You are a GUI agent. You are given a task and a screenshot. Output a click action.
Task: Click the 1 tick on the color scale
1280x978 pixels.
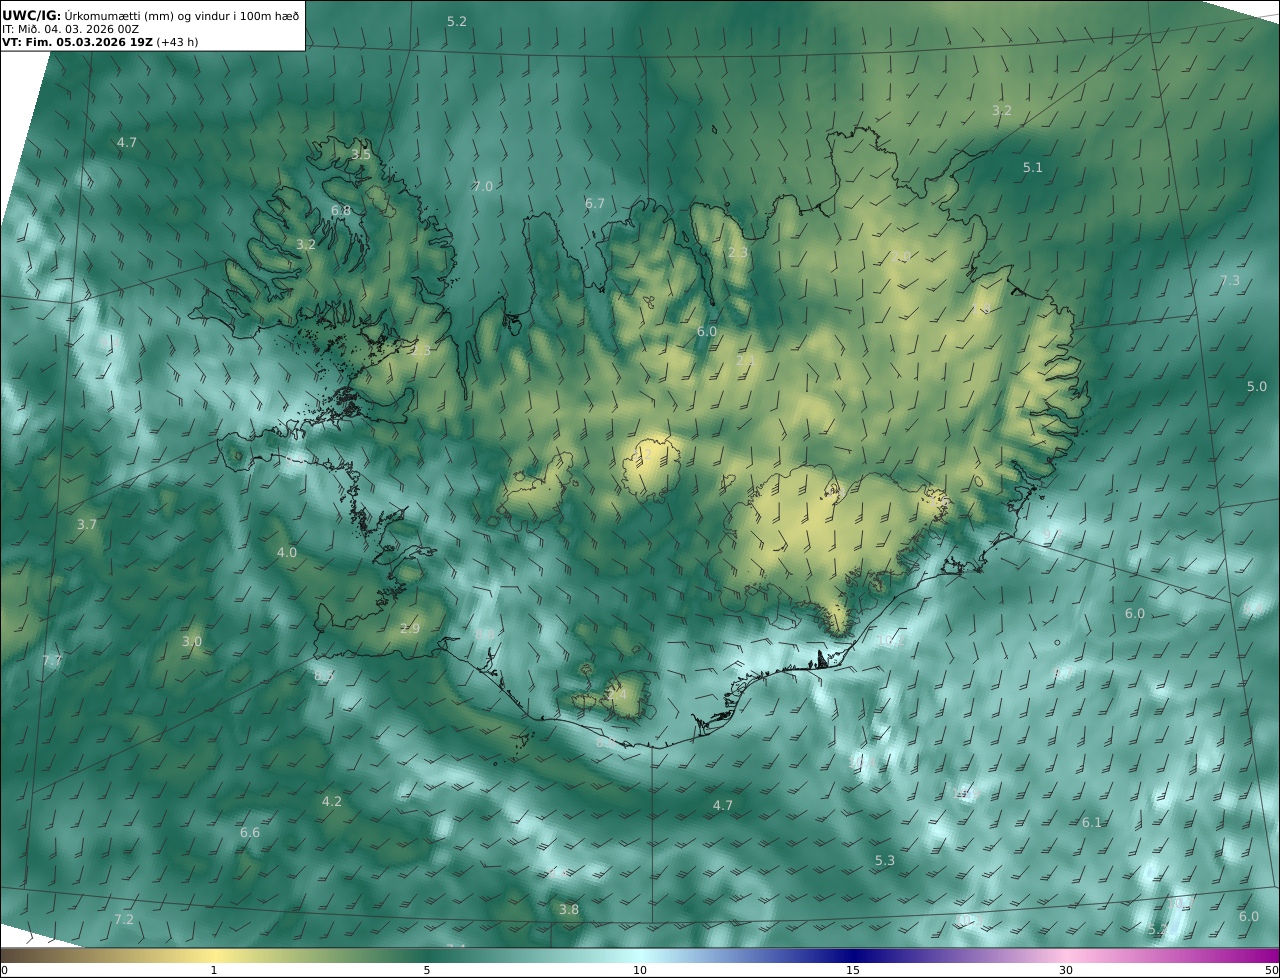(x=214, y=970)
